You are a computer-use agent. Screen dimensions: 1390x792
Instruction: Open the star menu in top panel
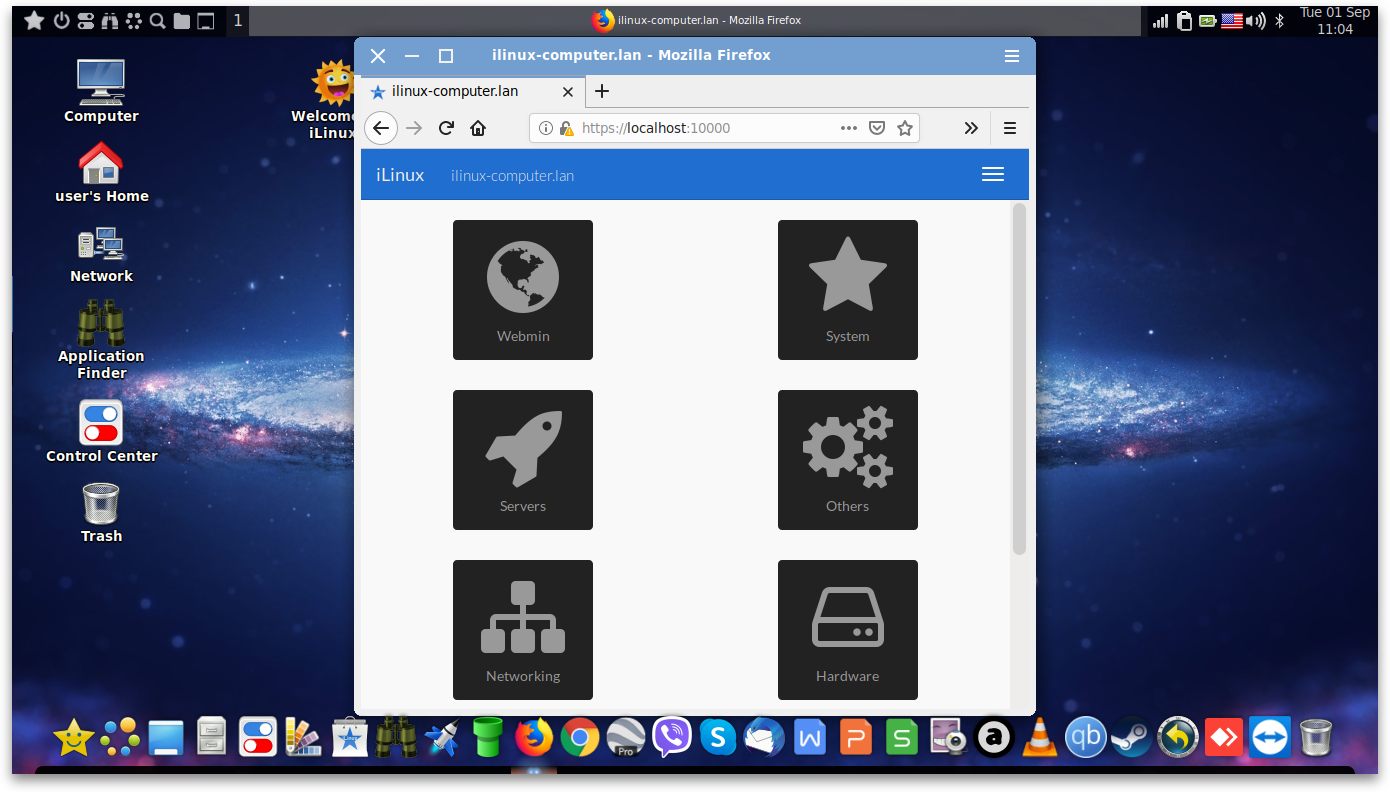34,20
